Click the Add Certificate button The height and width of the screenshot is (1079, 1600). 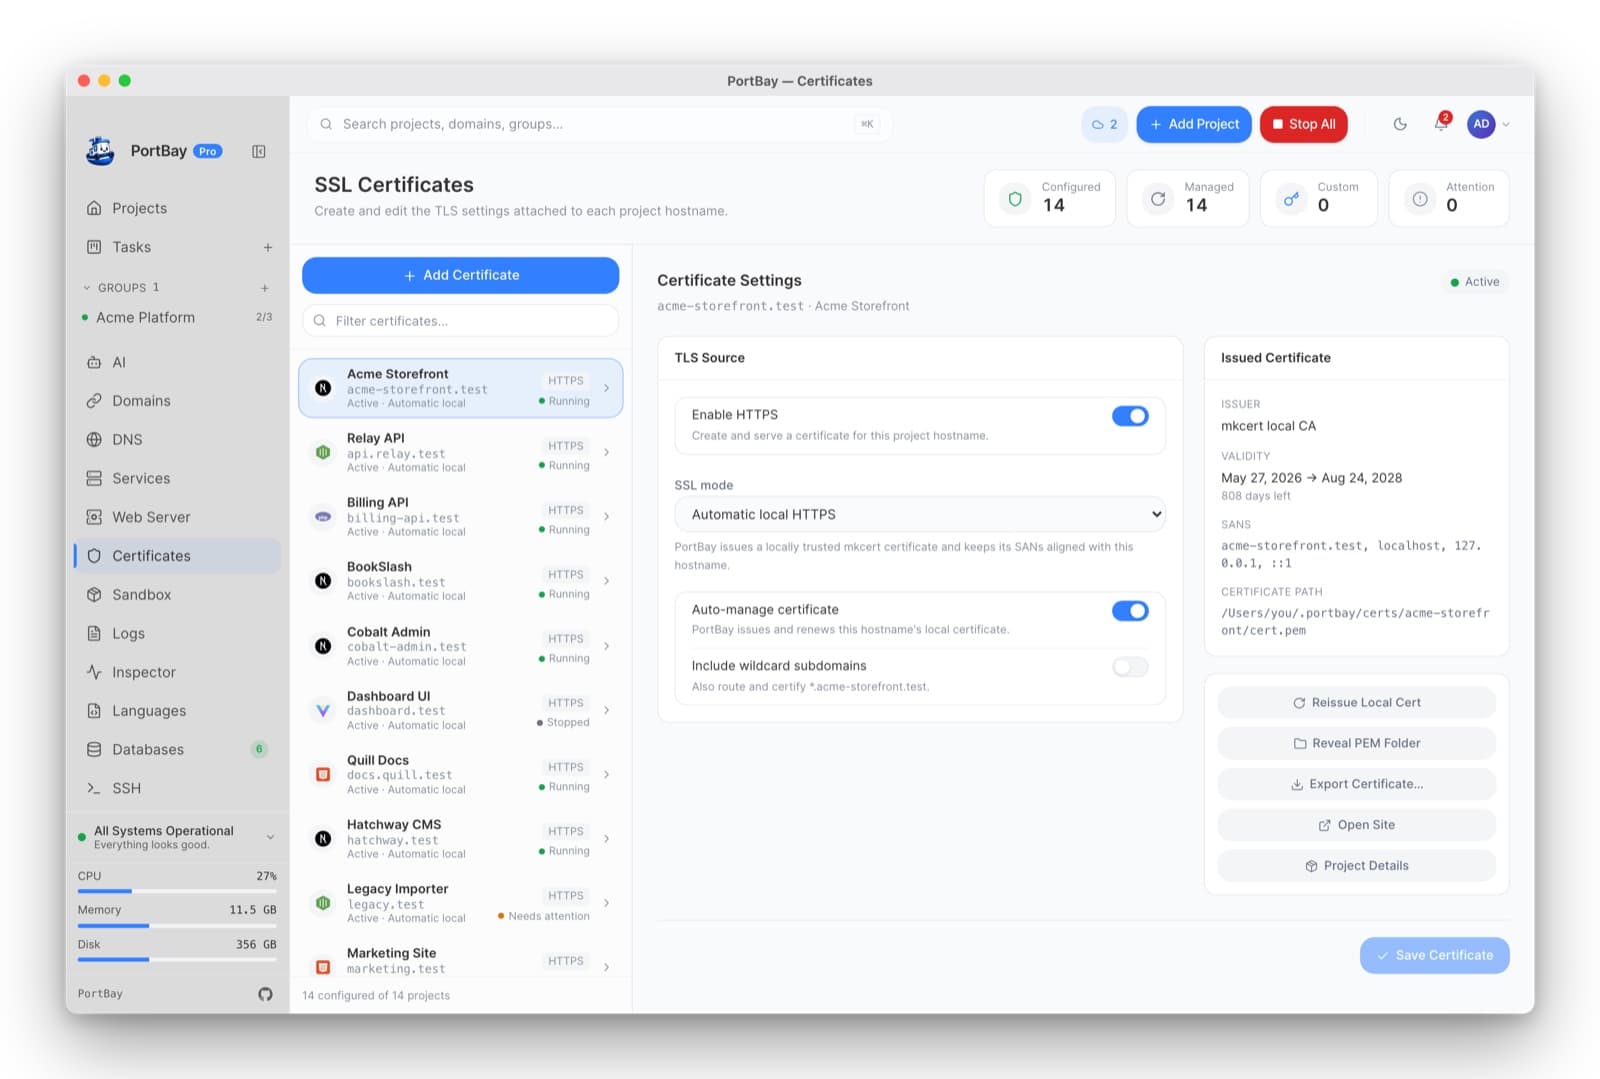(x=461, y=275)
